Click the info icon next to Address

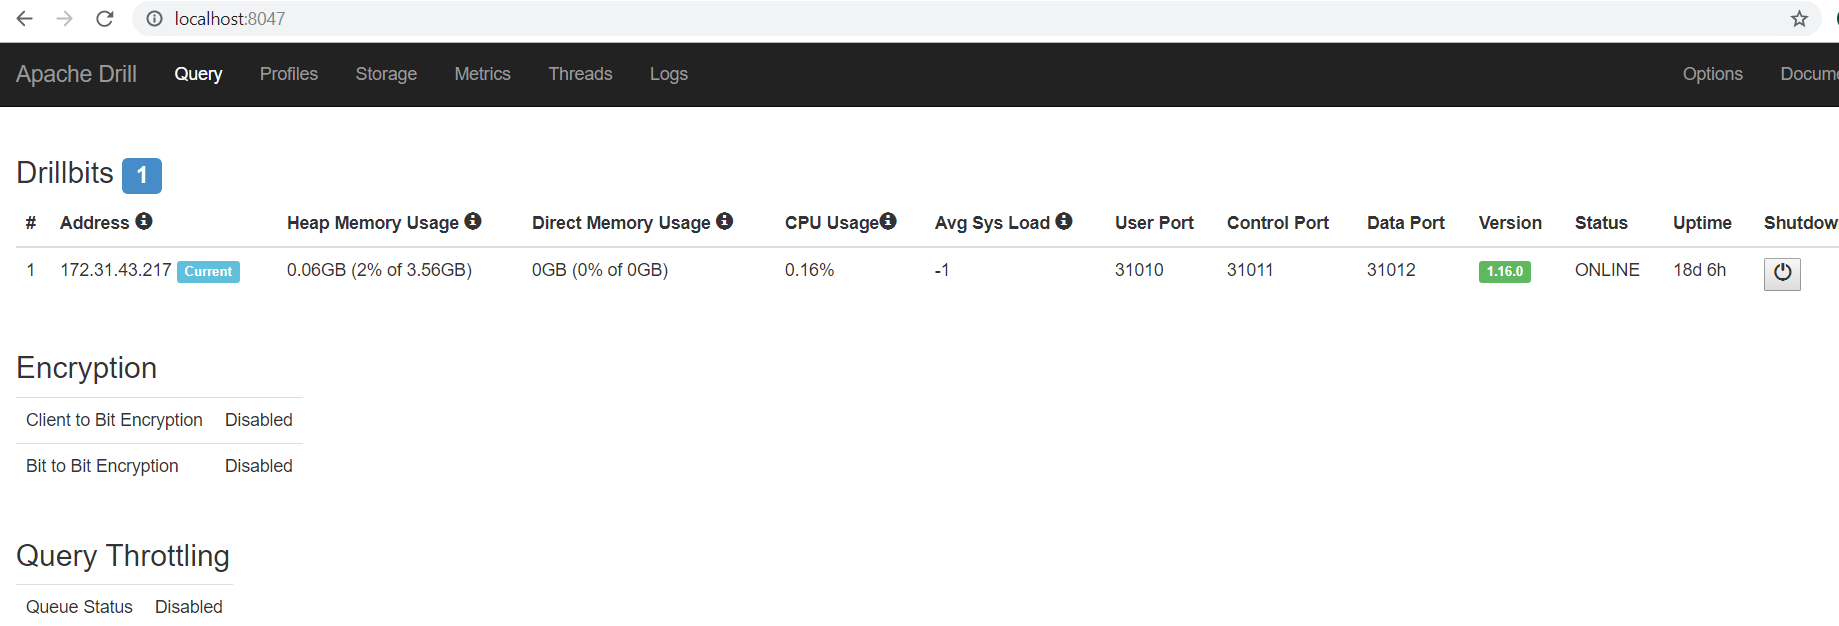pyautogui.click(x=144, y=221)
